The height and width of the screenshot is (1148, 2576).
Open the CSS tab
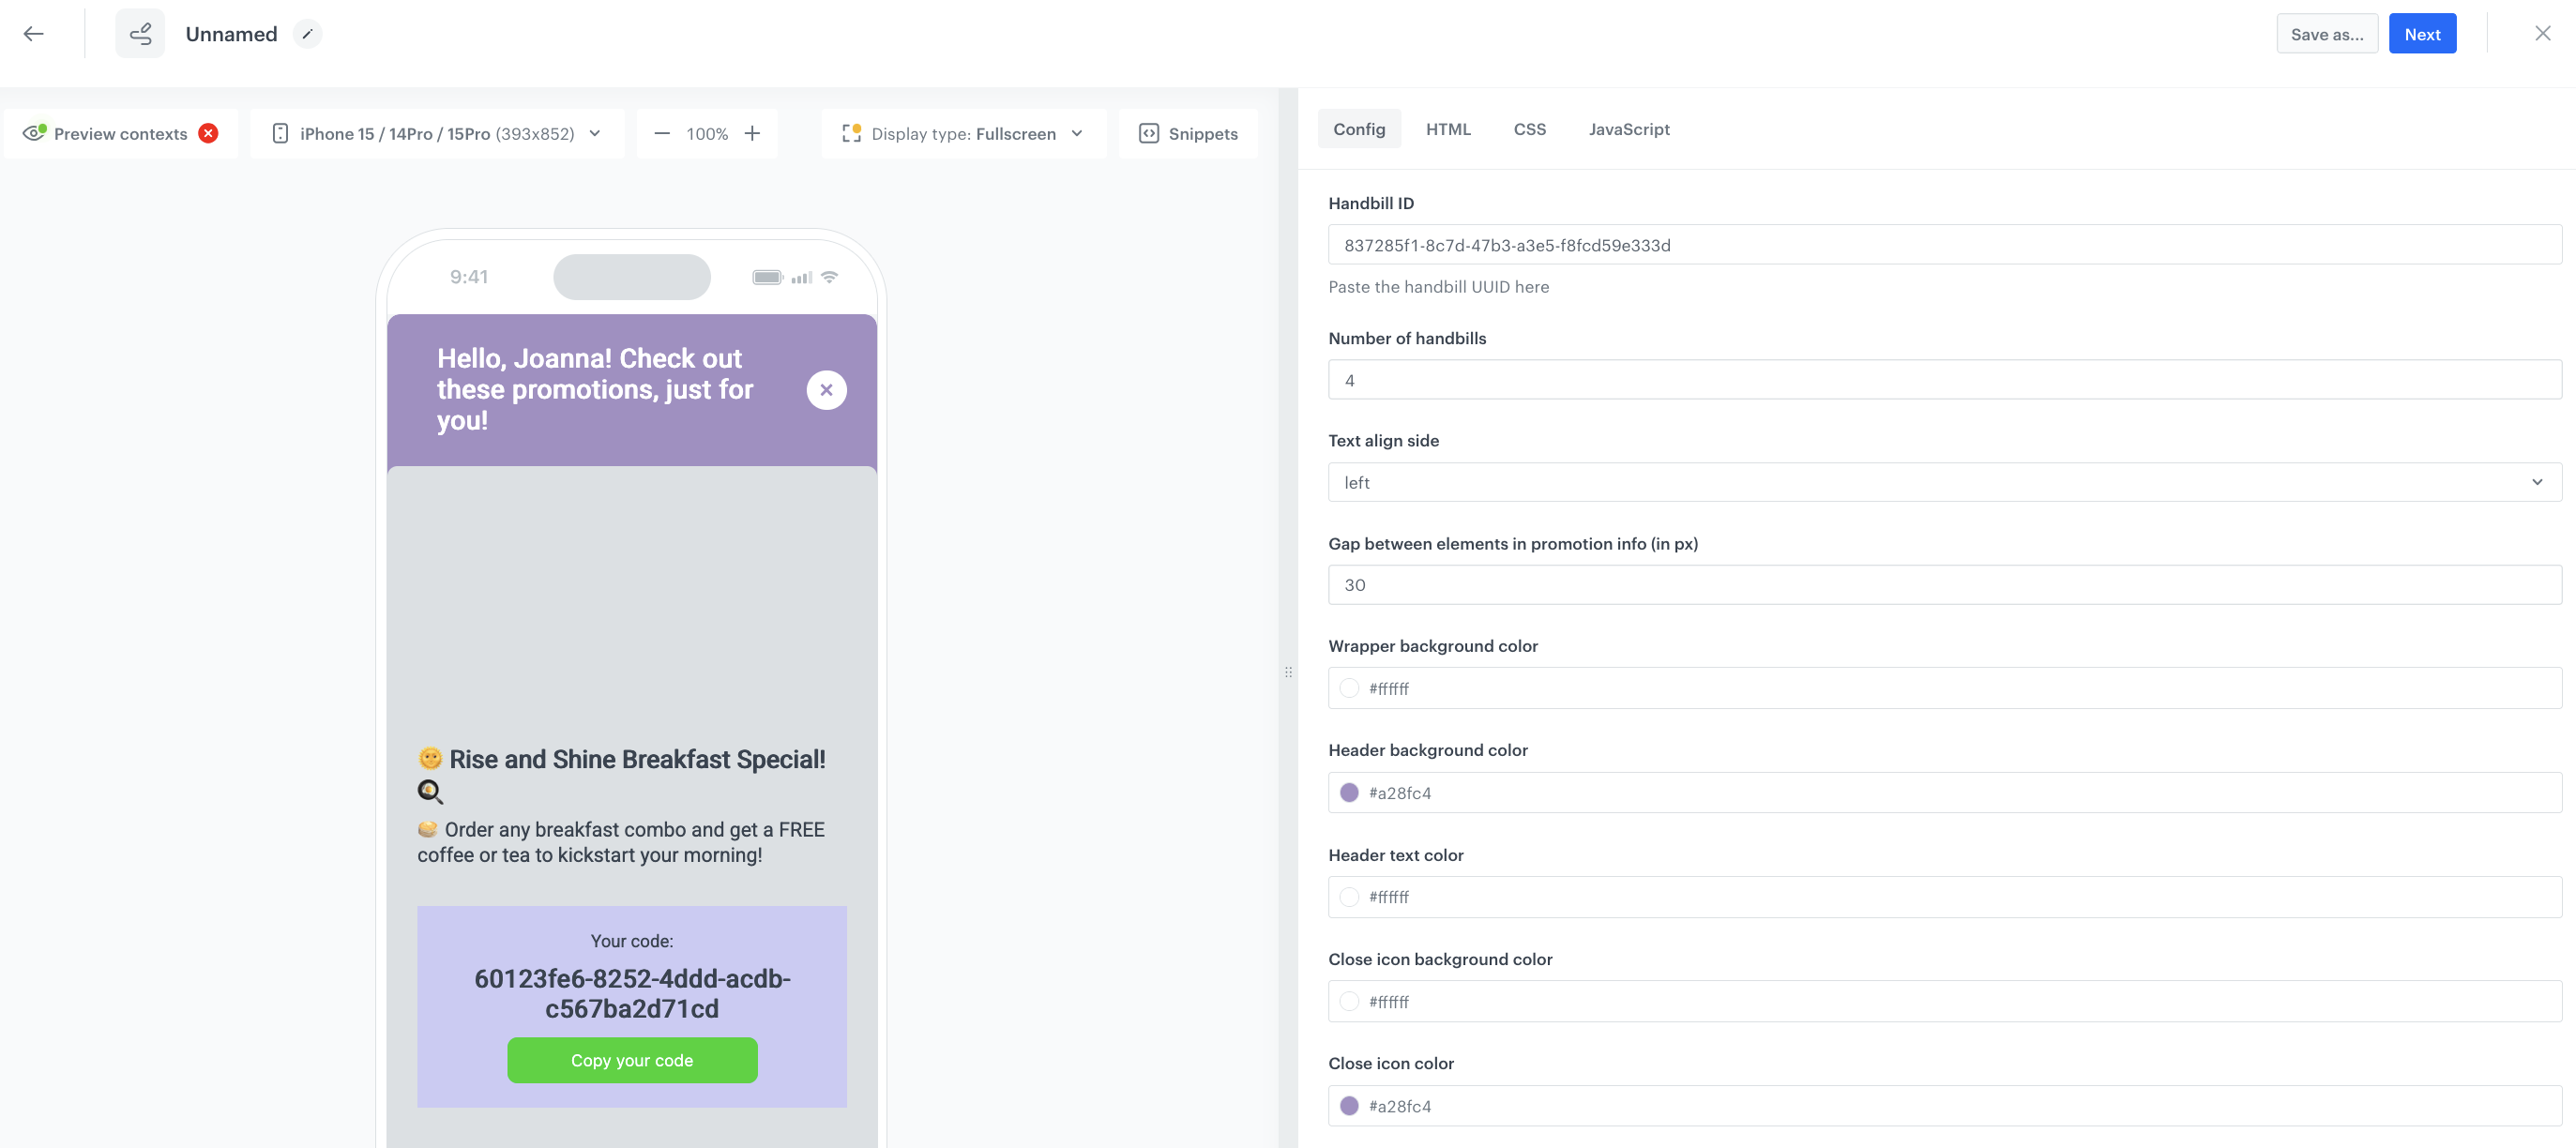[x=1529, y=129]
